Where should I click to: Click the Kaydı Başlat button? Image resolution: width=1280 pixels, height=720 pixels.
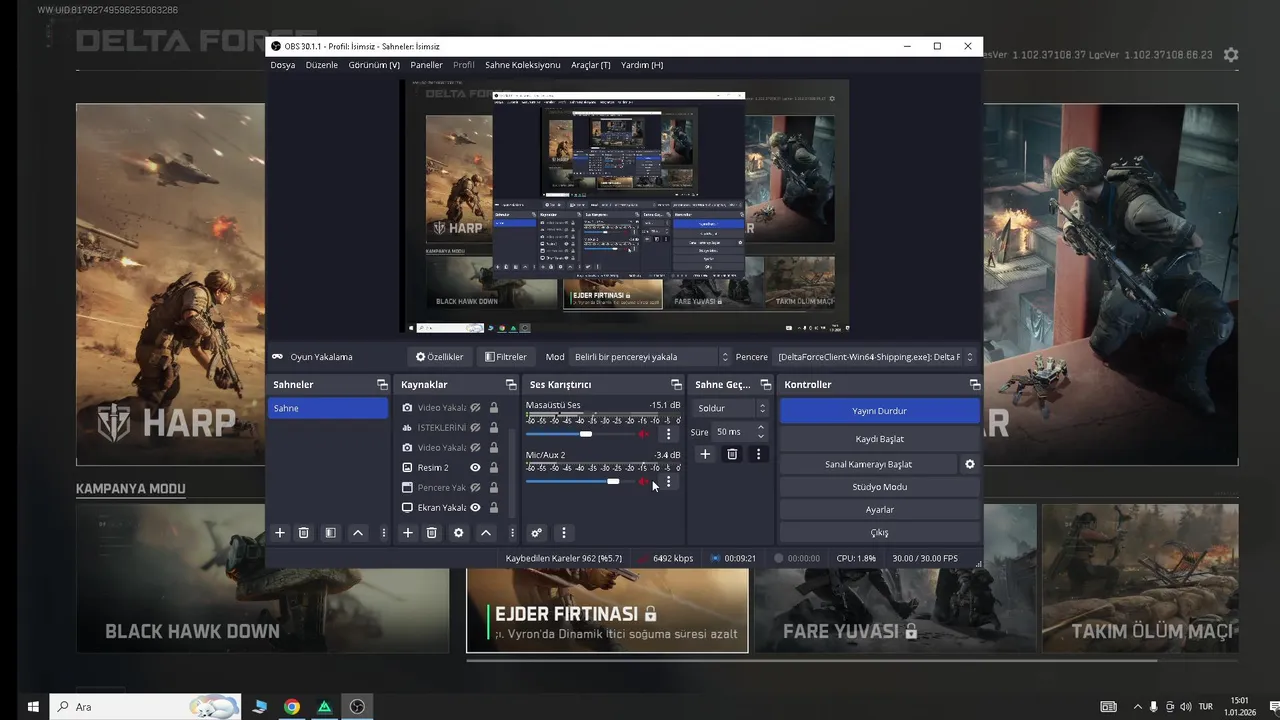[x=879, y=439]
